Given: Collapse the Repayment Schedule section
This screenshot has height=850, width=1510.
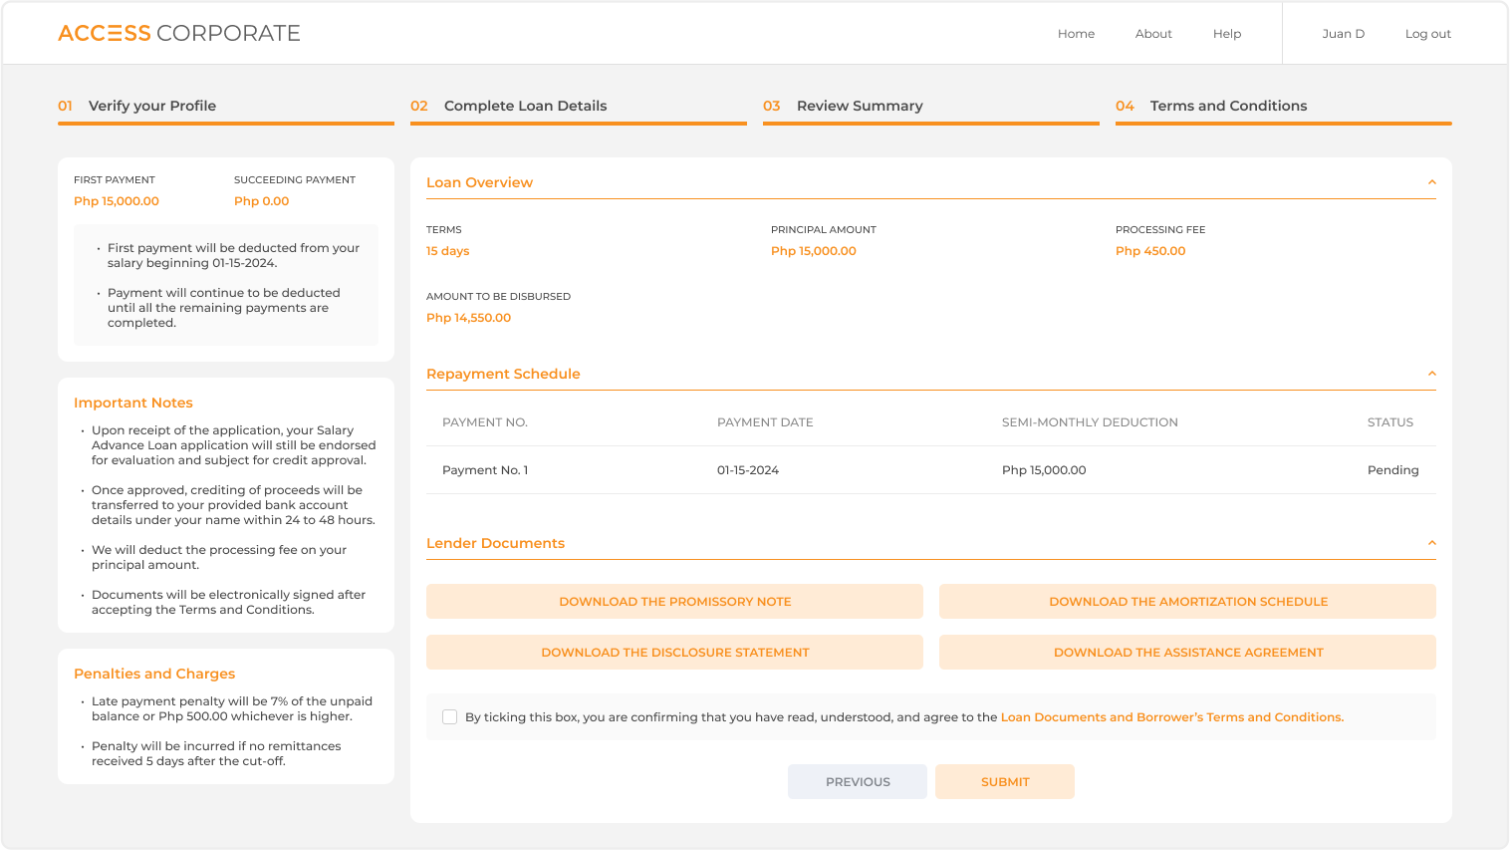Looking at the screenshot, I should point(1432,373).
